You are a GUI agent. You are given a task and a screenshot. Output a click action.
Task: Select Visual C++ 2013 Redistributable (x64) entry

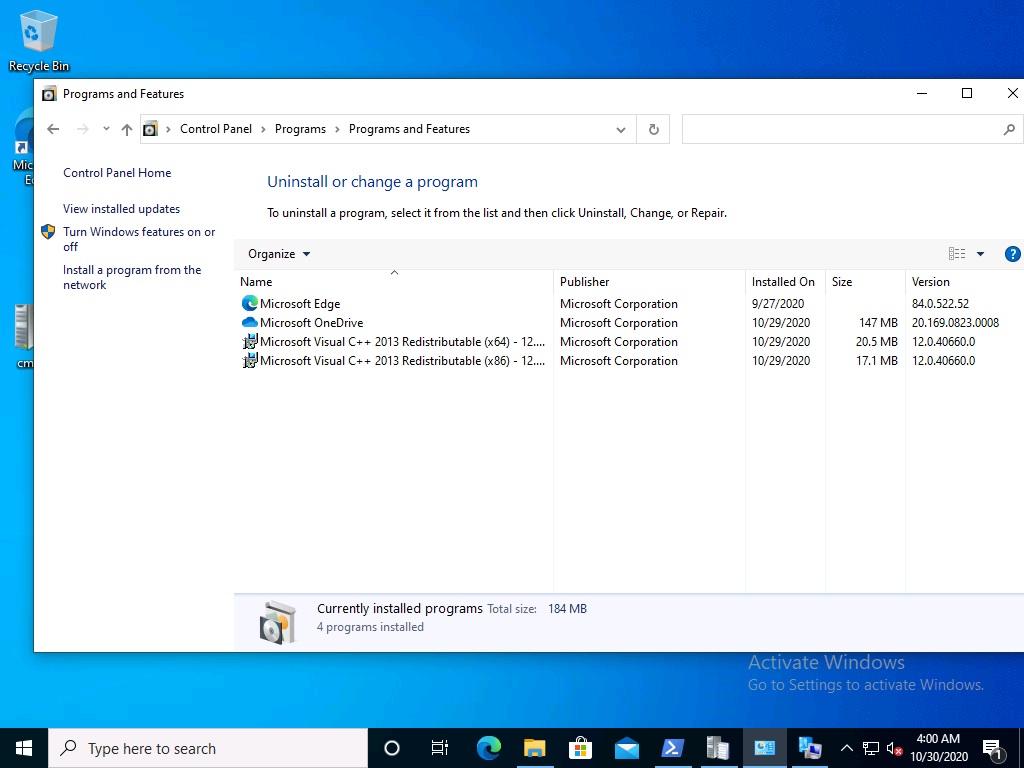(630, 342)
